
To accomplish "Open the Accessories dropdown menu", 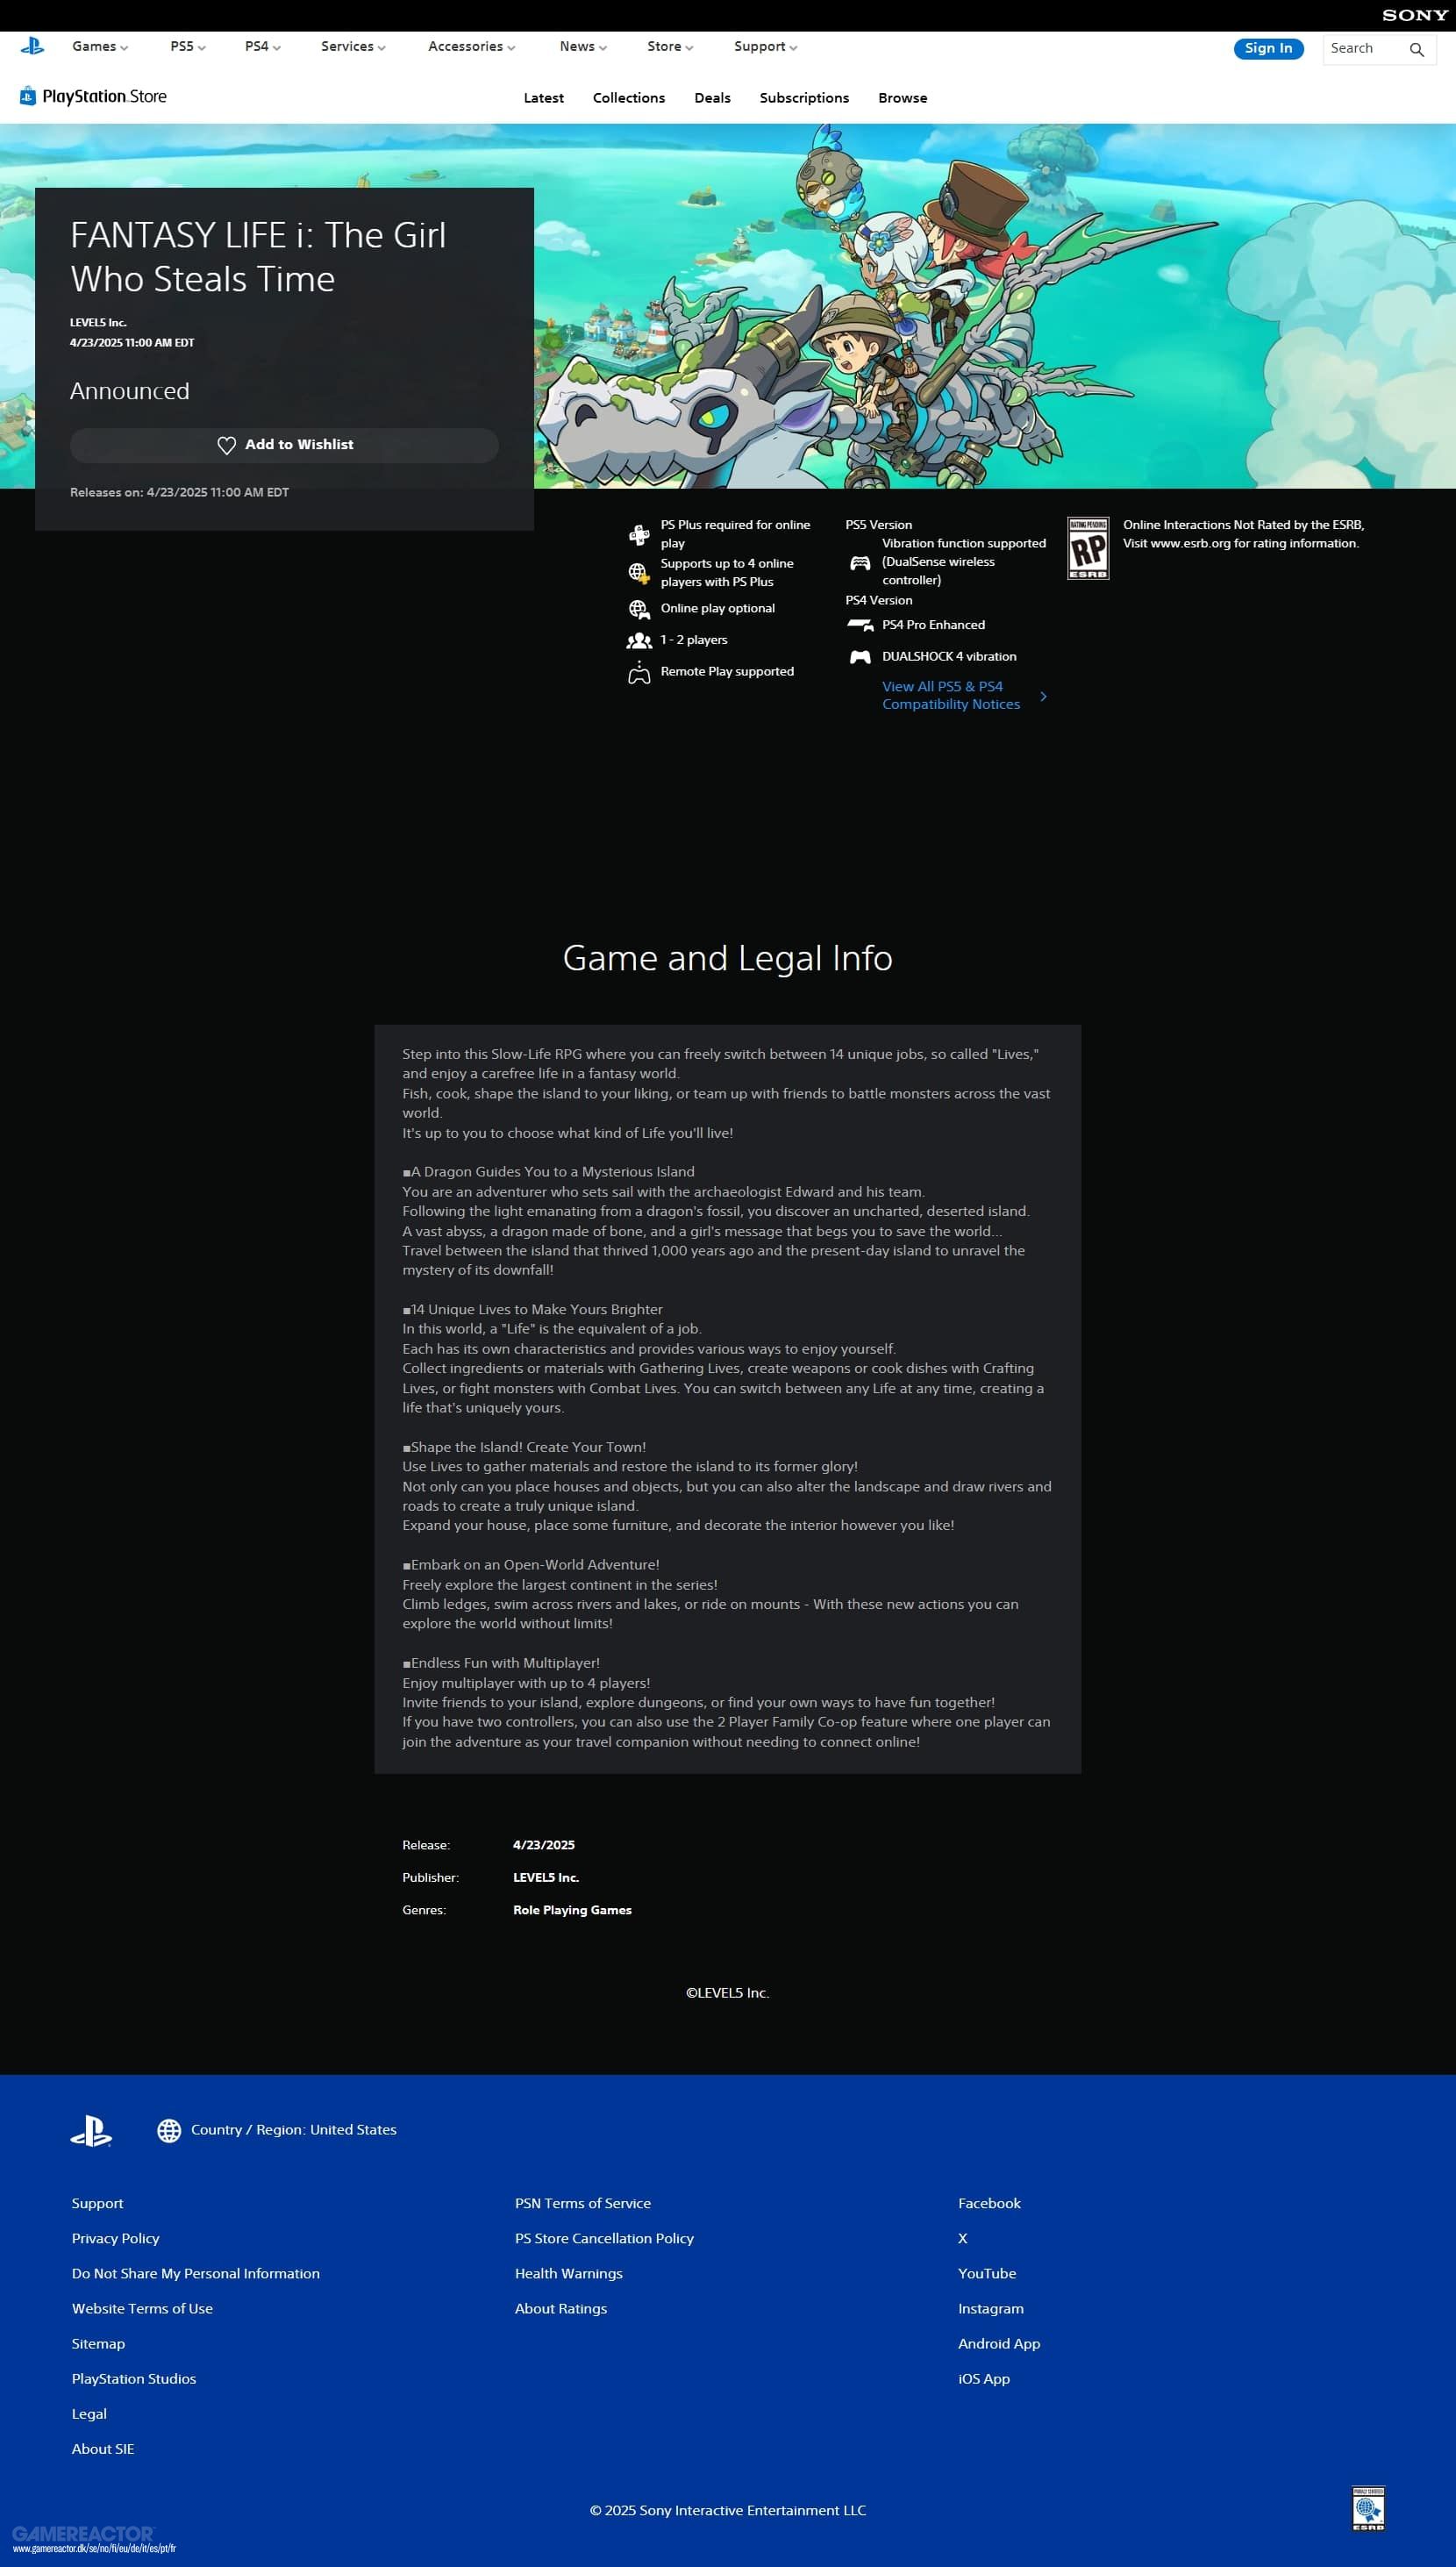I will [471, 47].
